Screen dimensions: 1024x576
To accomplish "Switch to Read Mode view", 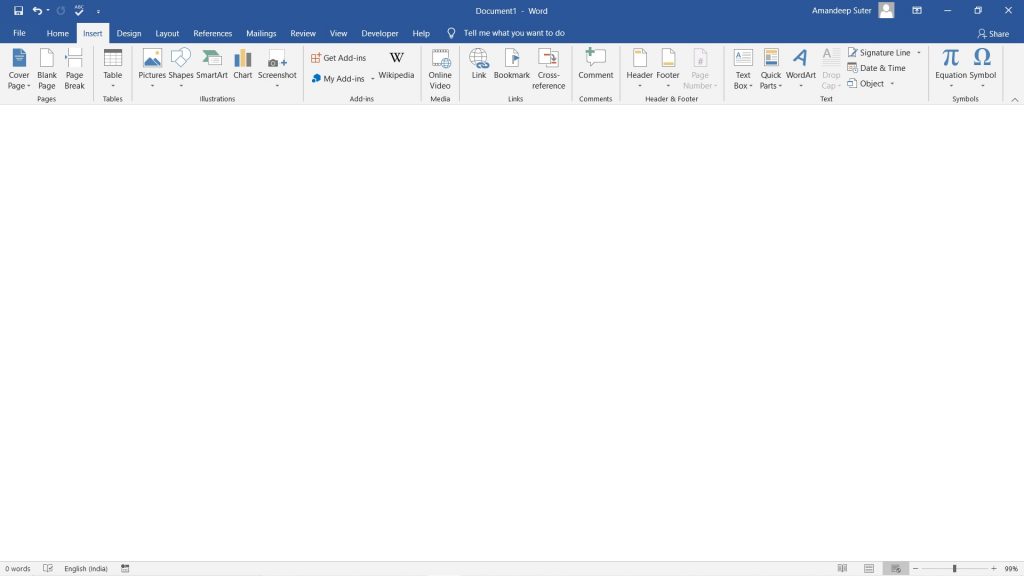I will (x=842, y=569).
